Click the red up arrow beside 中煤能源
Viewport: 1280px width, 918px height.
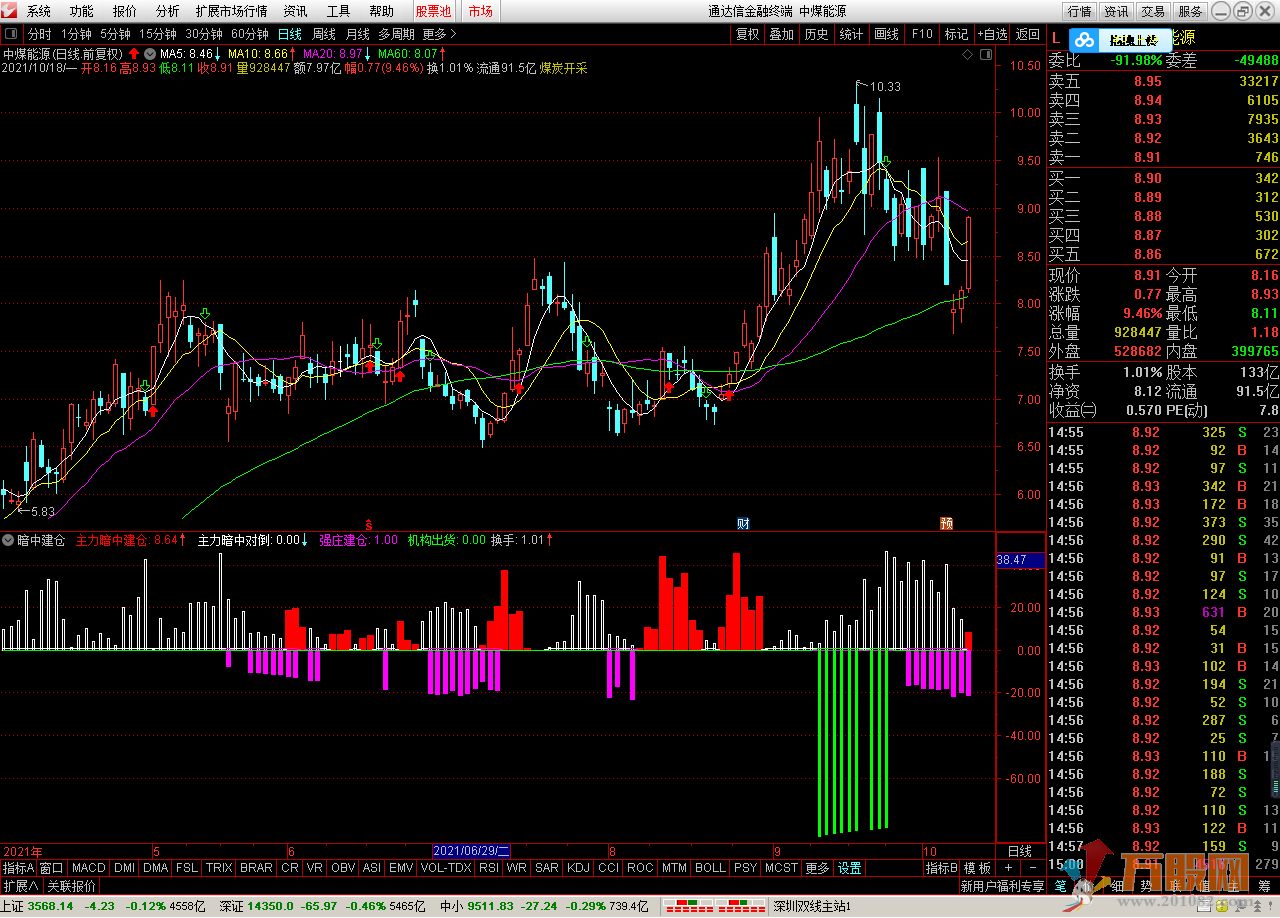click(134, 53)
